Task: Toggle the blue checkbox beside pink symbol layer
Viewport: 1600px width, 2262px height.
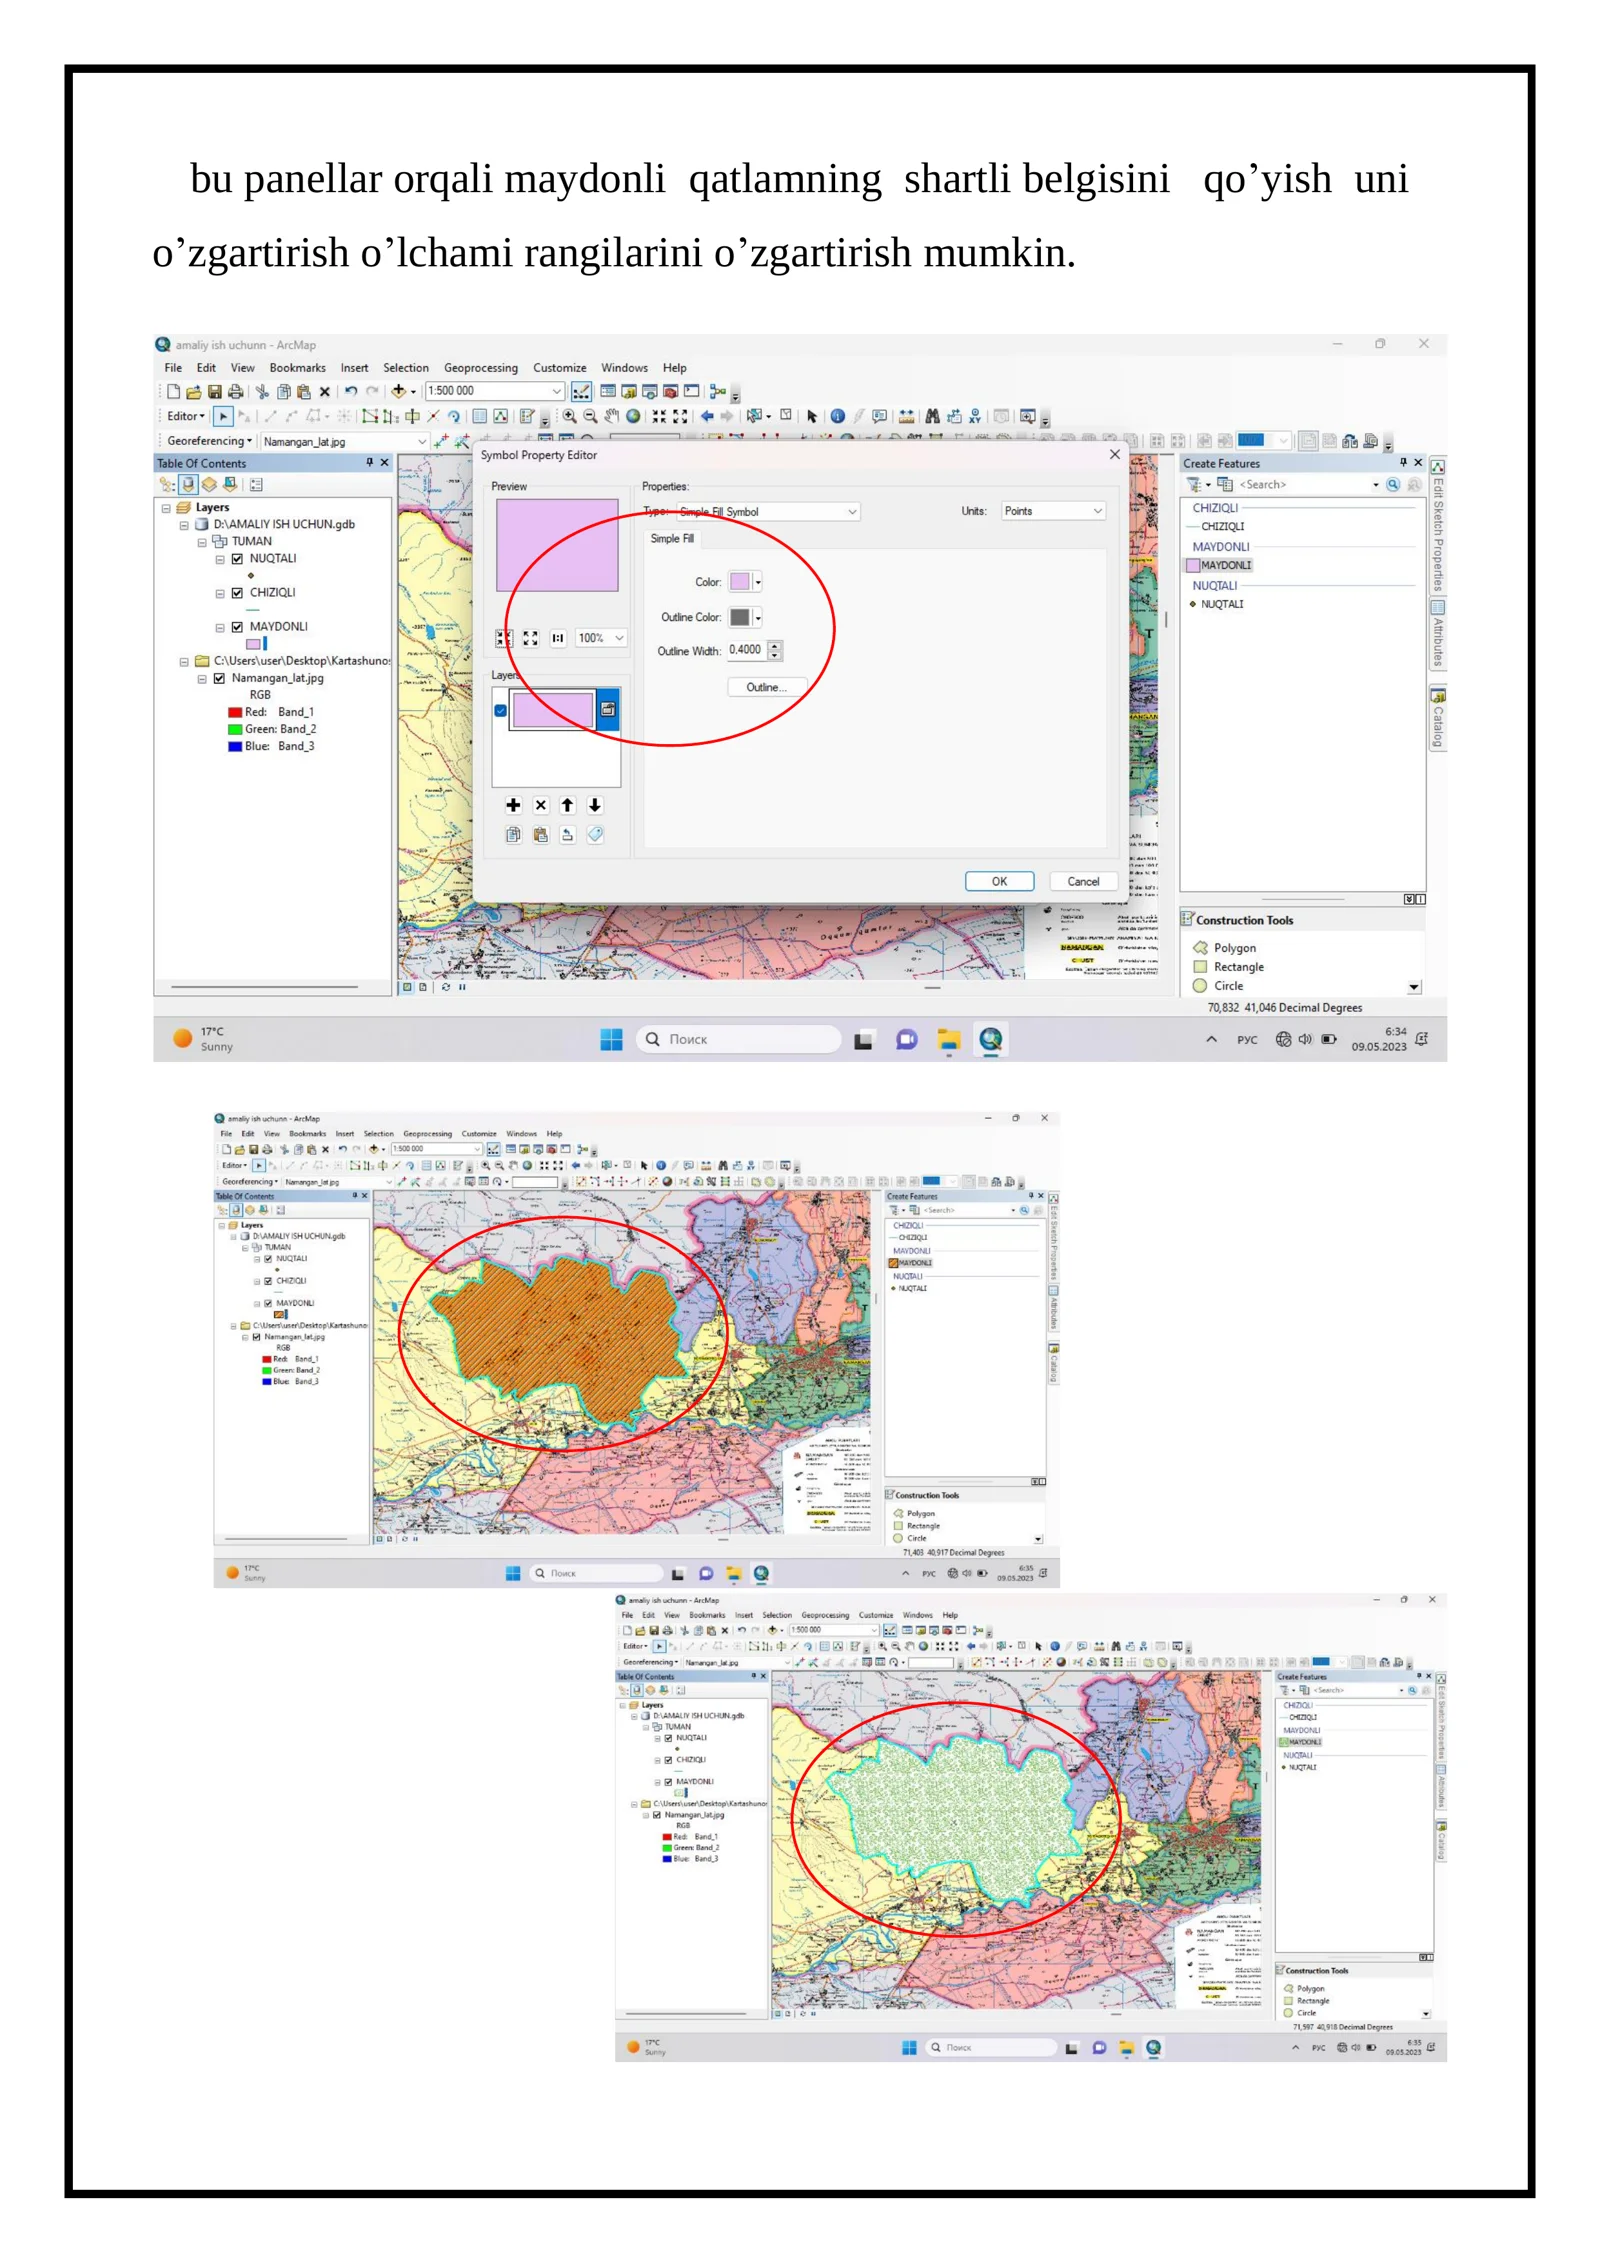Action: click(x=500, y=710)
